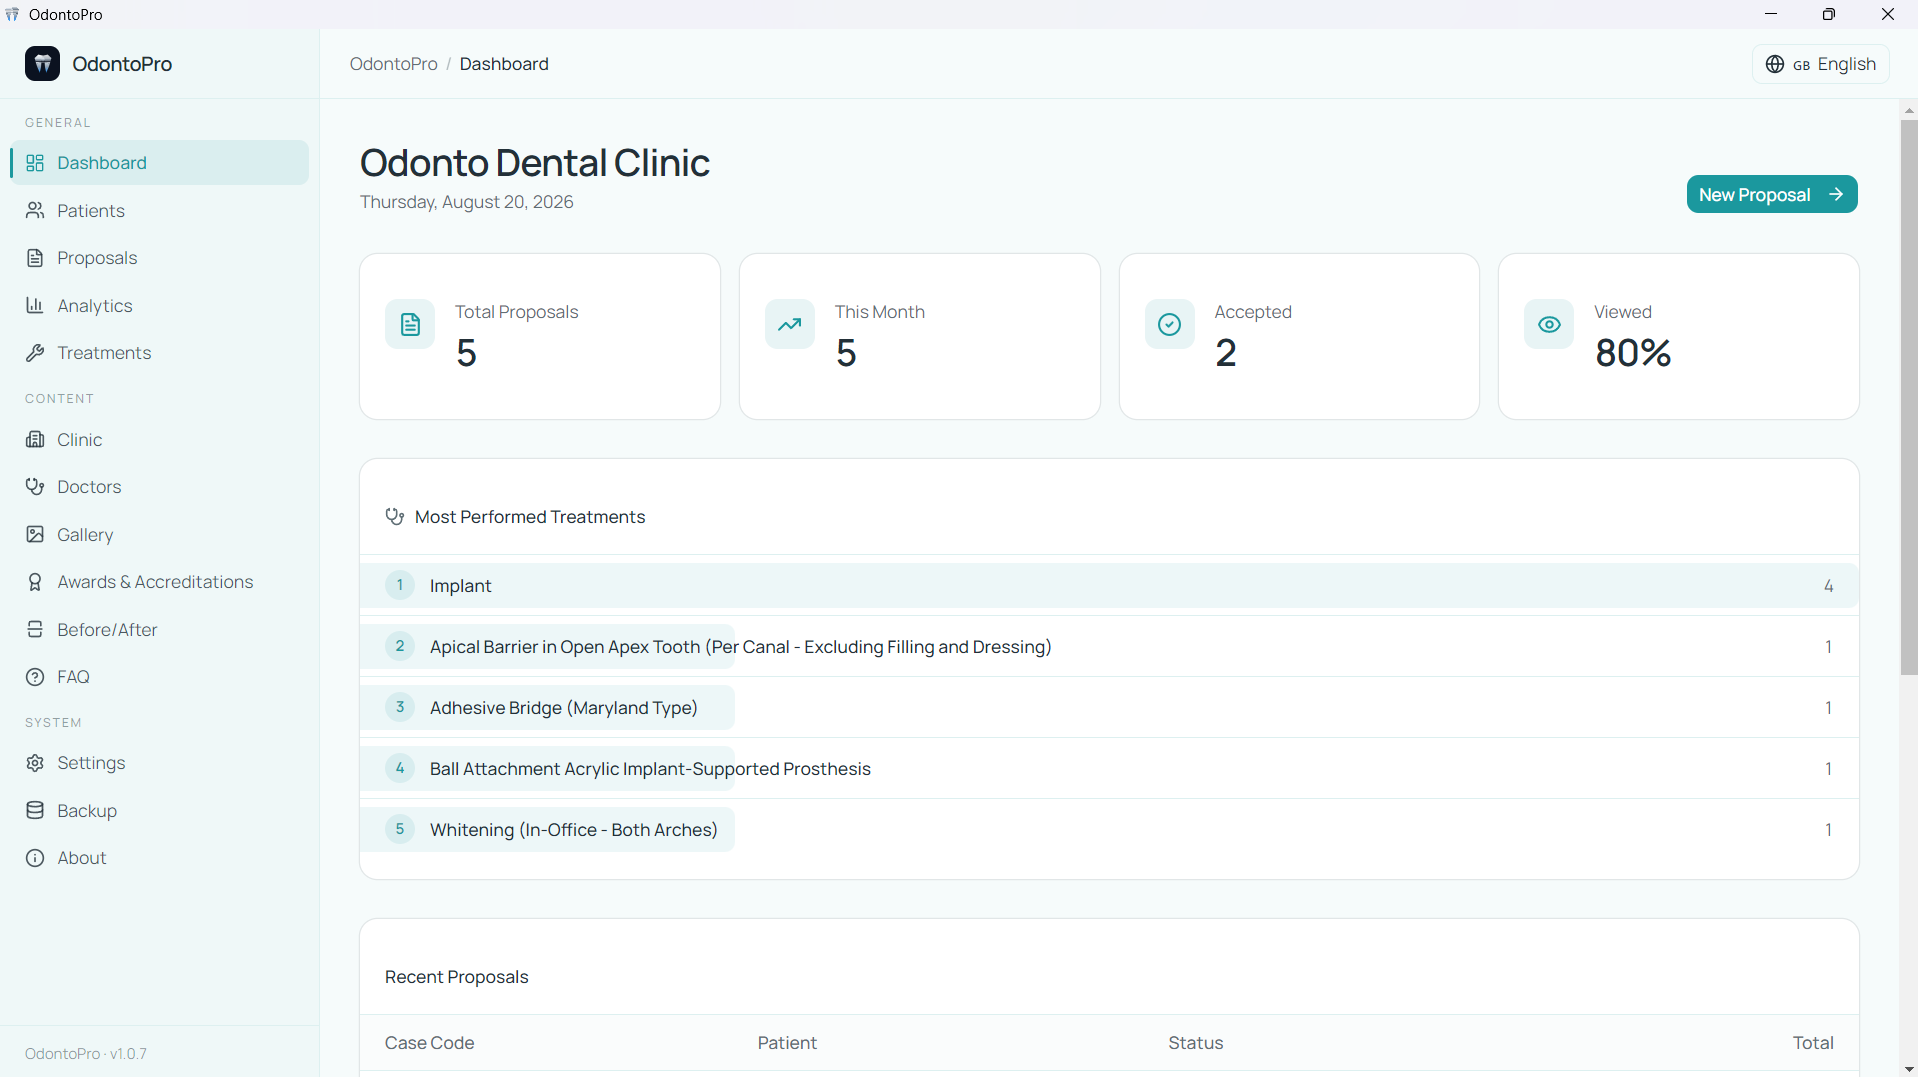Click the OdontoPro breadcrumb link

click(394, 64)
